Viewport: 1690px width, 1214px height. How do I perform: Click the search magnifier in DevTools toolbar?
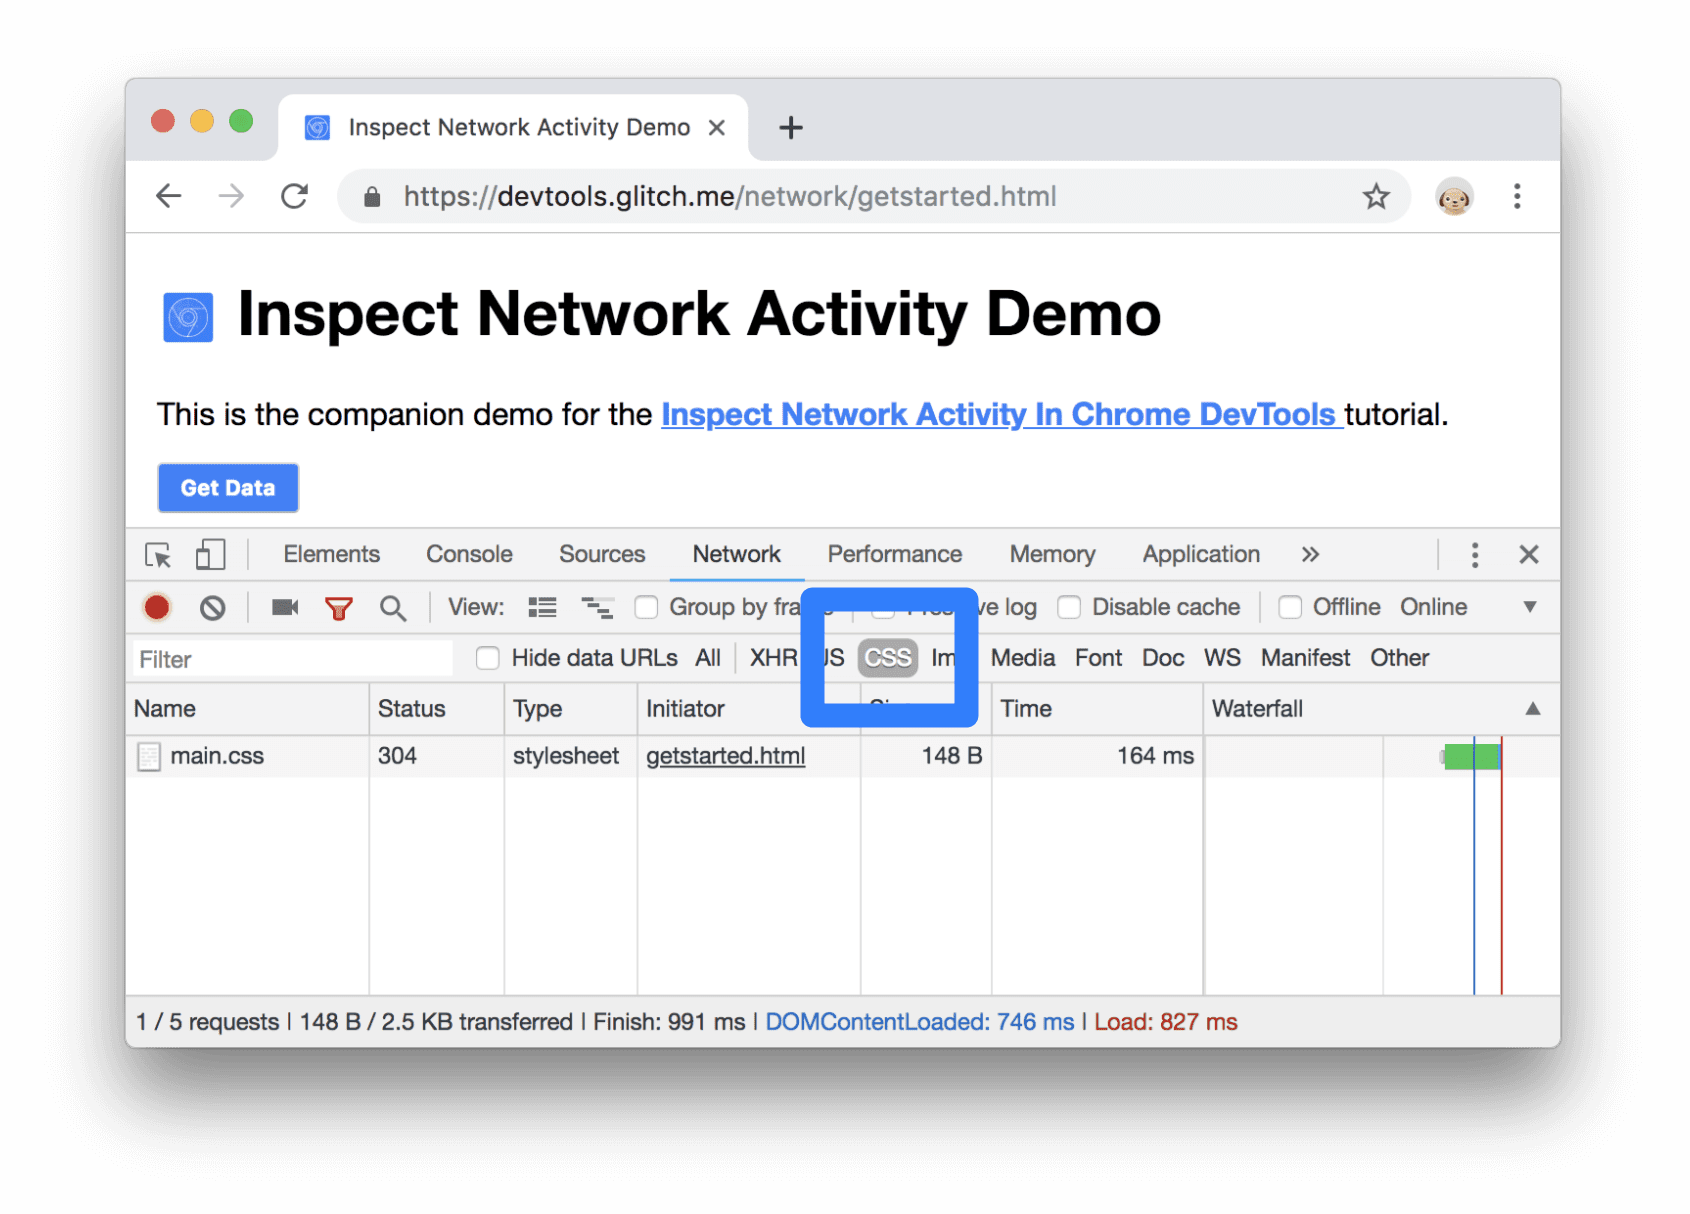393,607
